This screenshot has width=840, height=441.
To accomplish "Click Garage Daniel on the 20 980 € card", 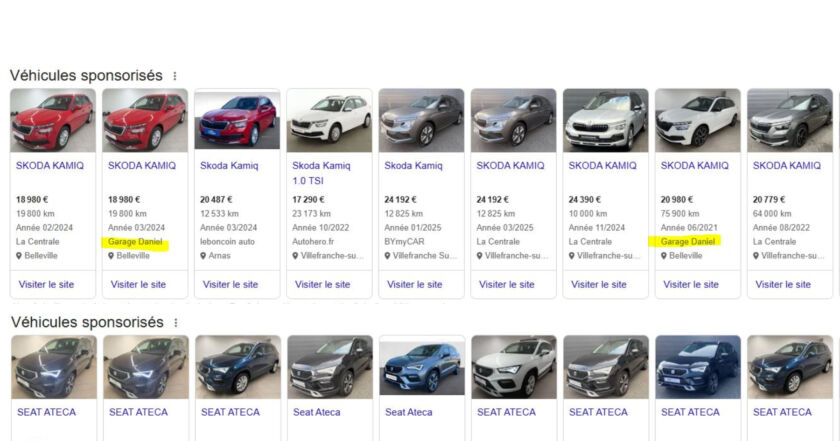I will 688,242.
